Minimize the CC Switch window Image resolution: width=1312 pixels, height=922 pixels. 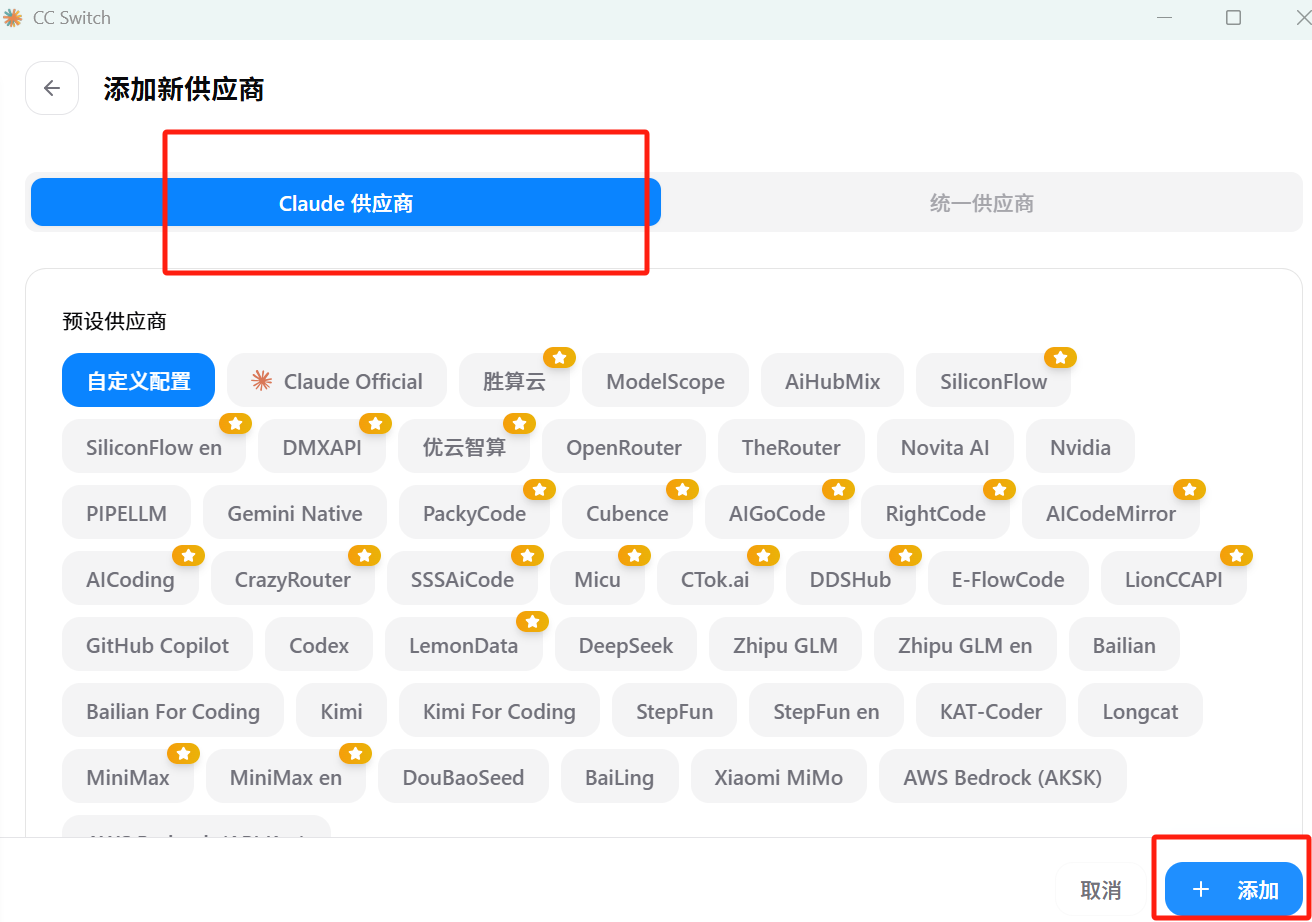[1164, 18]
